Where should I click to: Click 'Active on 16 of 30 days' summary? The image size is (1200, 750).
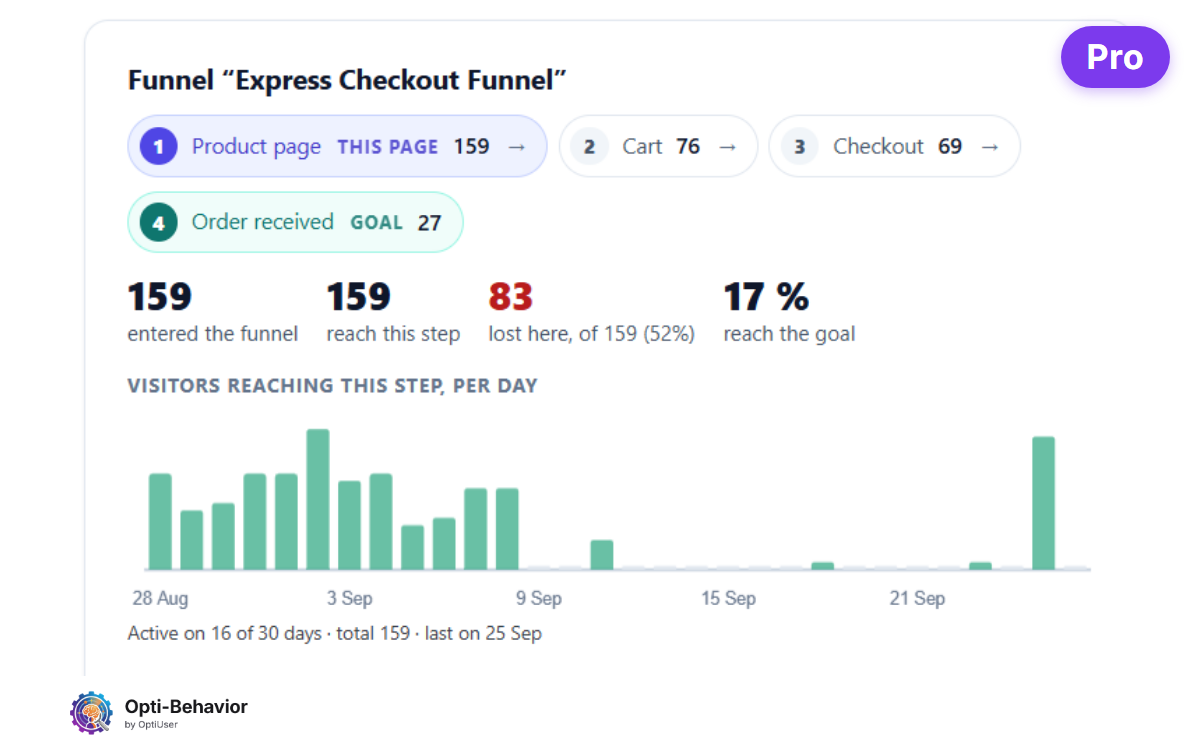(225, 634)
